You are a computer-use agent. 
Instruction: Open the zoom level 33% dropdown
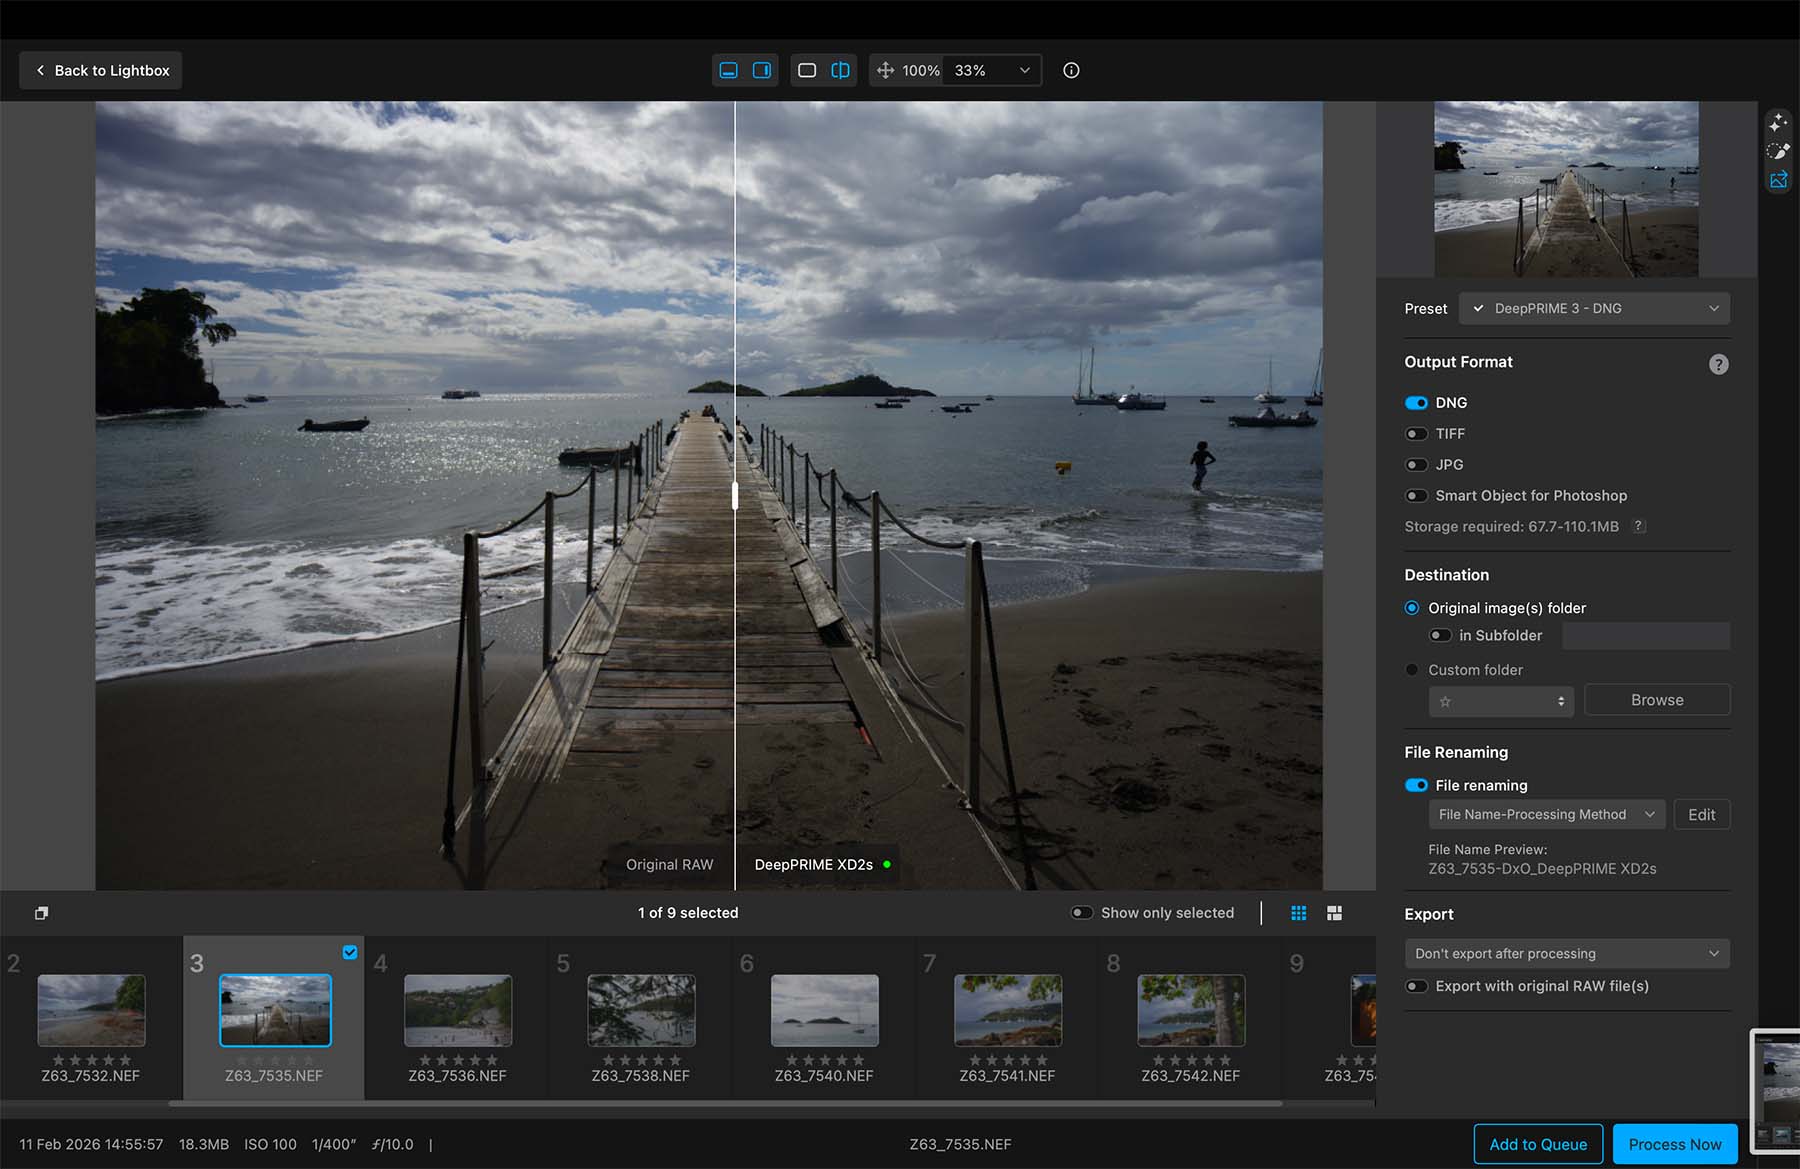[991, 70]
